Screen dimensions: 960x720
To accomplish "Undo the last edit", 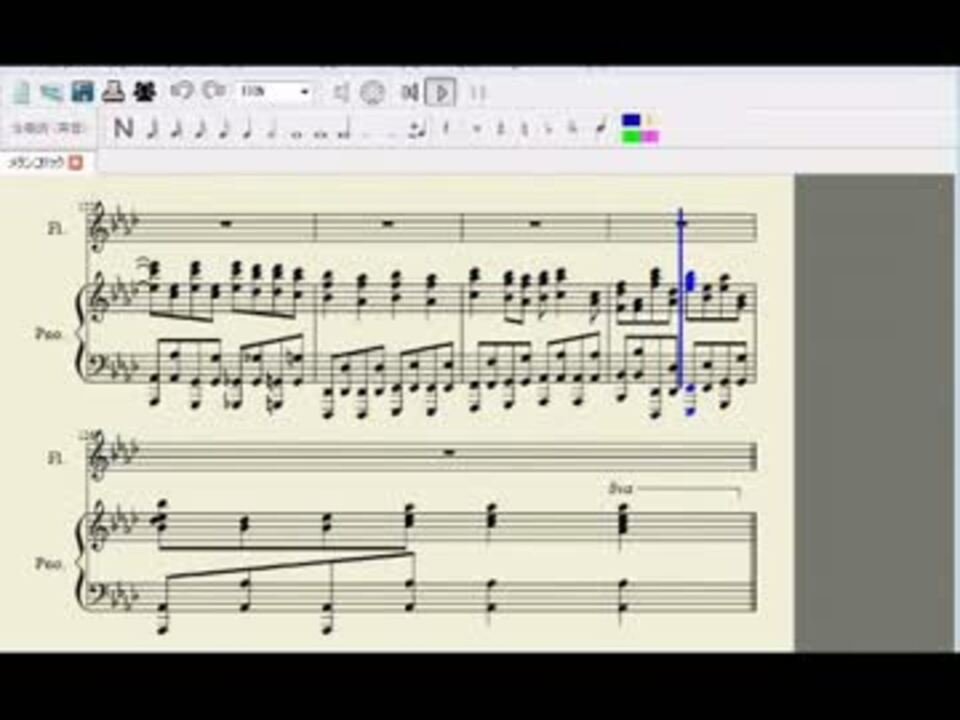I will pos(181,91).
